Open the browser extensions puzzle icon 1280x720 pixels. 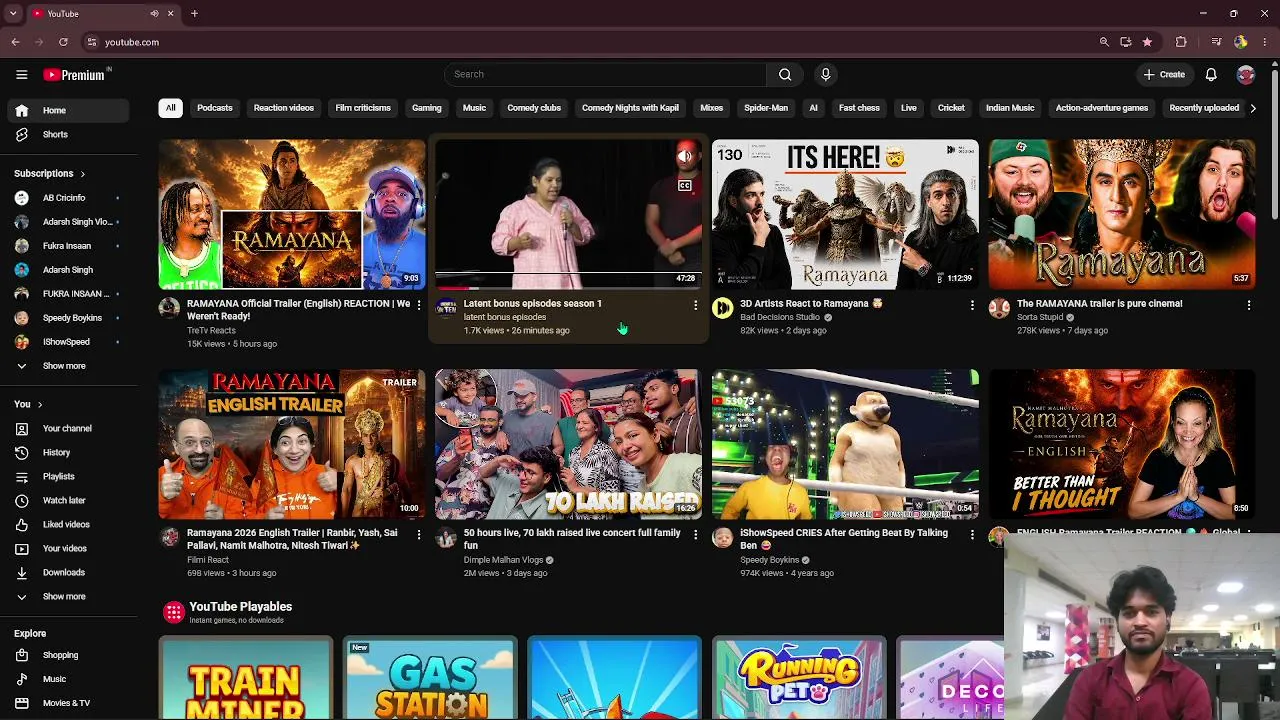pos(1181,42)
